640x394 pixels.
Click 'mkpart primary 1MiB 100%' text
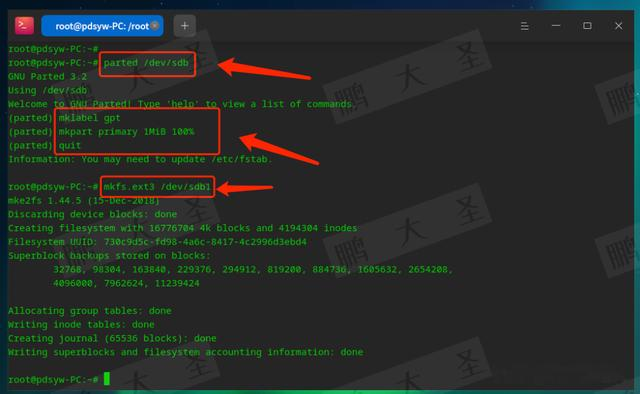127,132
